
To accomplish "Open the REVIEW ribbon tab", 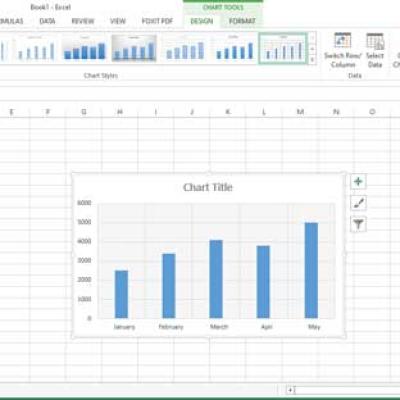I will (83, 21).
